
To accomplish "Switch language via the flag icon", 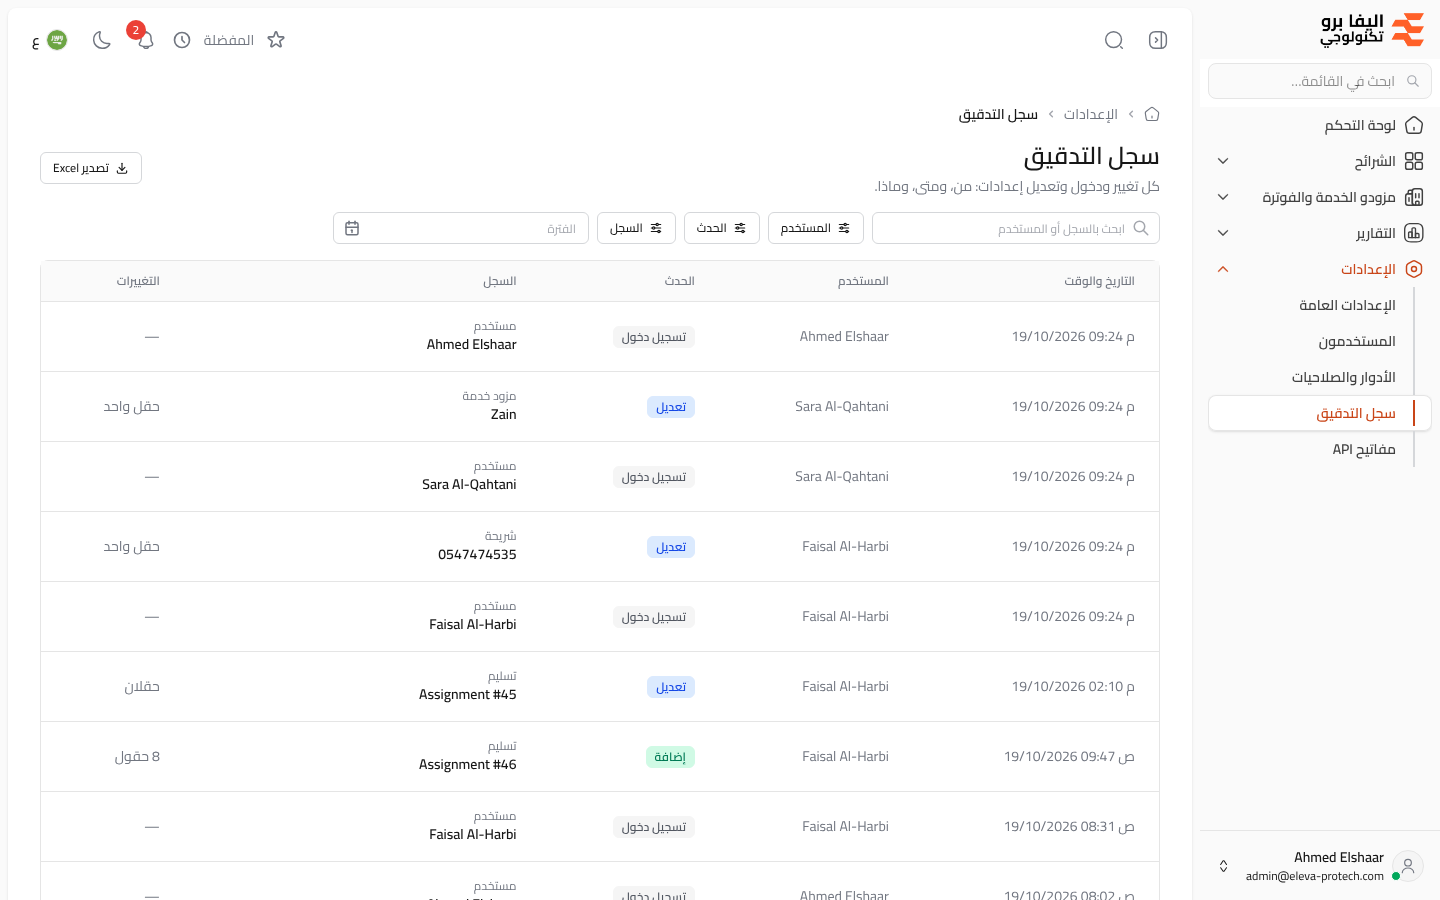I will click(x=57, y=40).
